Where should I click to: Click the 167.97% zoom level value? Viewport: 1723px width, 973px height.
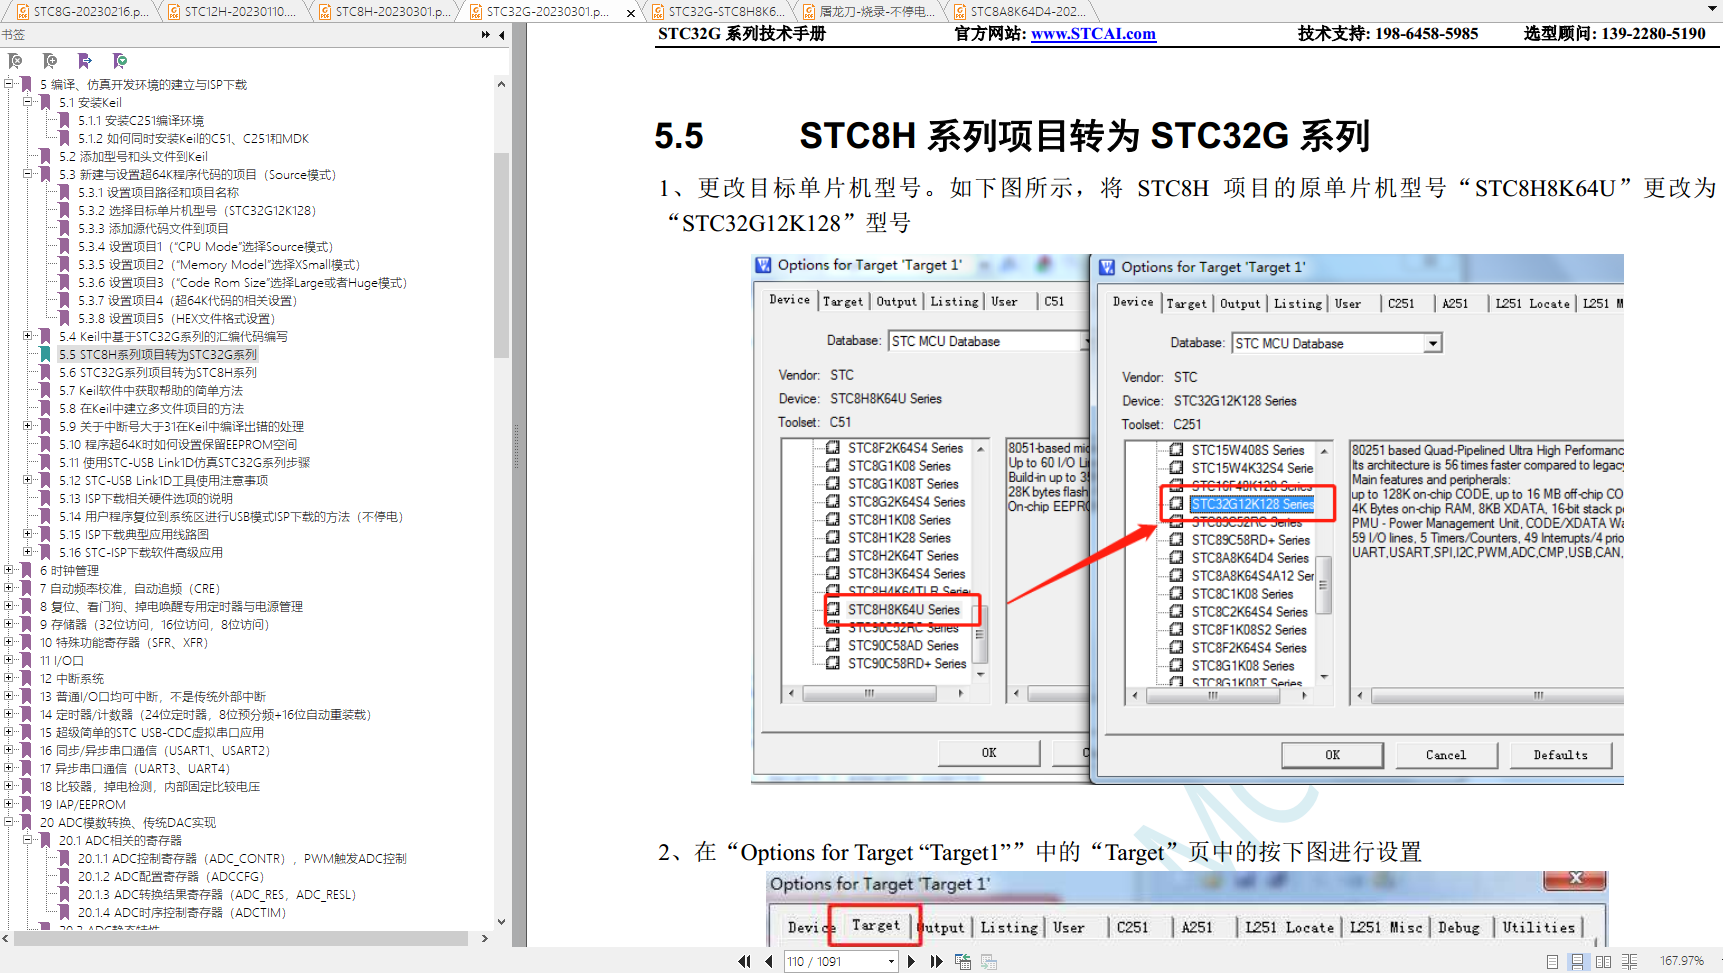tap(1682, 962)
